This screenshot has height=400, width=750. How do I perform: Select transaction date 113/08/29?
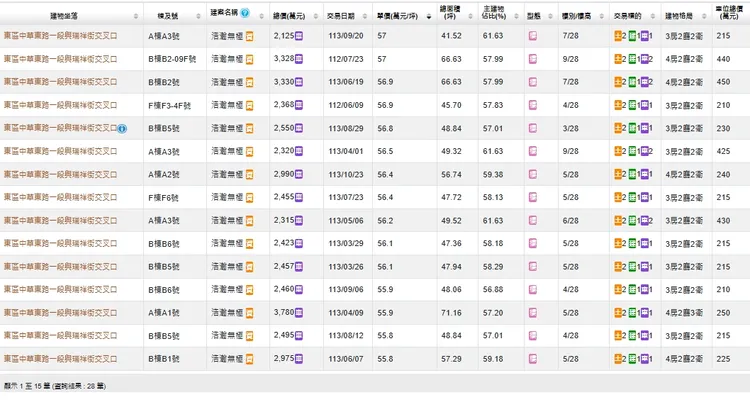[346, 128]
